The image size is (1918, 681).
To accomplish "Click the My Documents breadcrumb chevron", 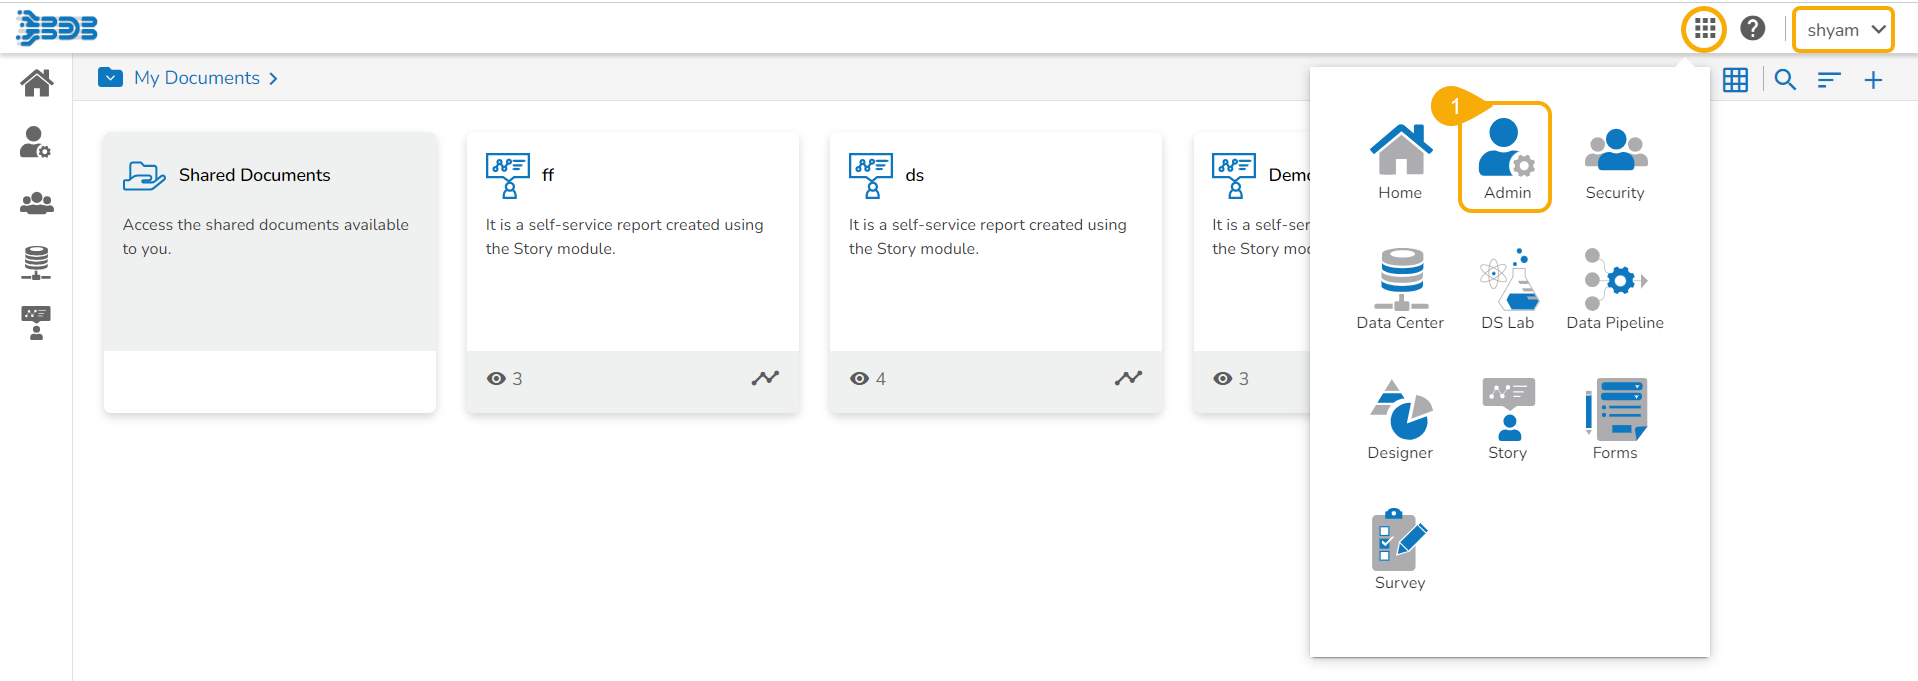I will tap(273, 79).
